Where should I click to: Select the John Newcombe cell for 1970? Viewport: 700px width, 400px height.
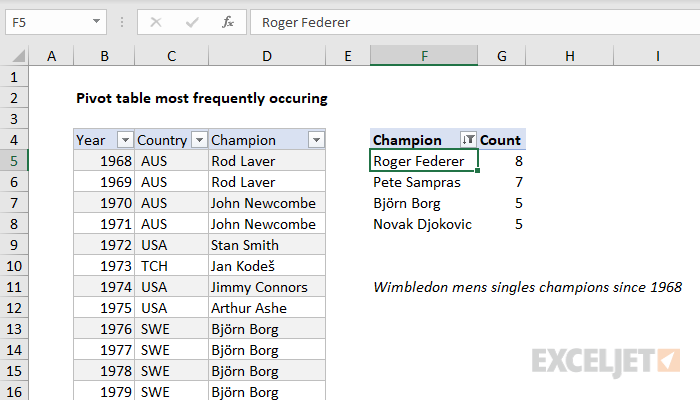[267, 203]
